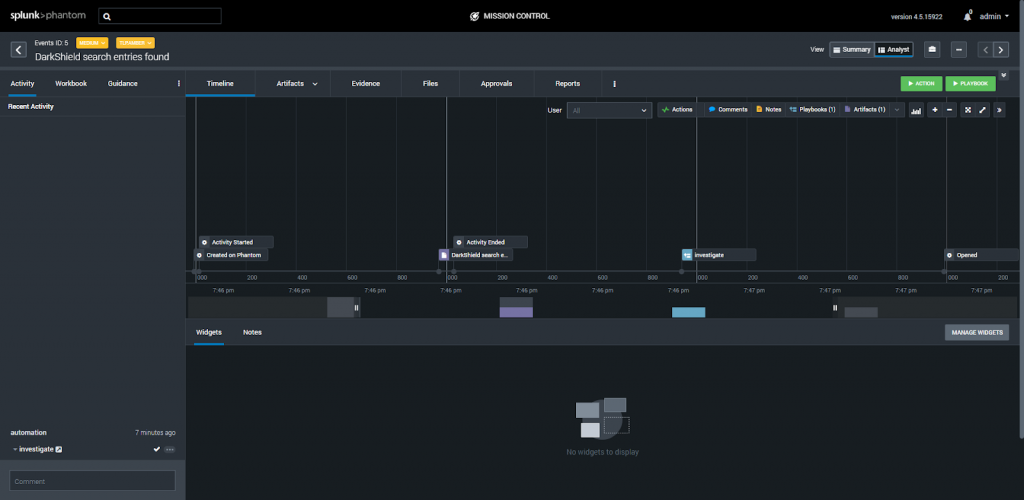
Task: Click the green ACTION button
Action: point(921,84)
